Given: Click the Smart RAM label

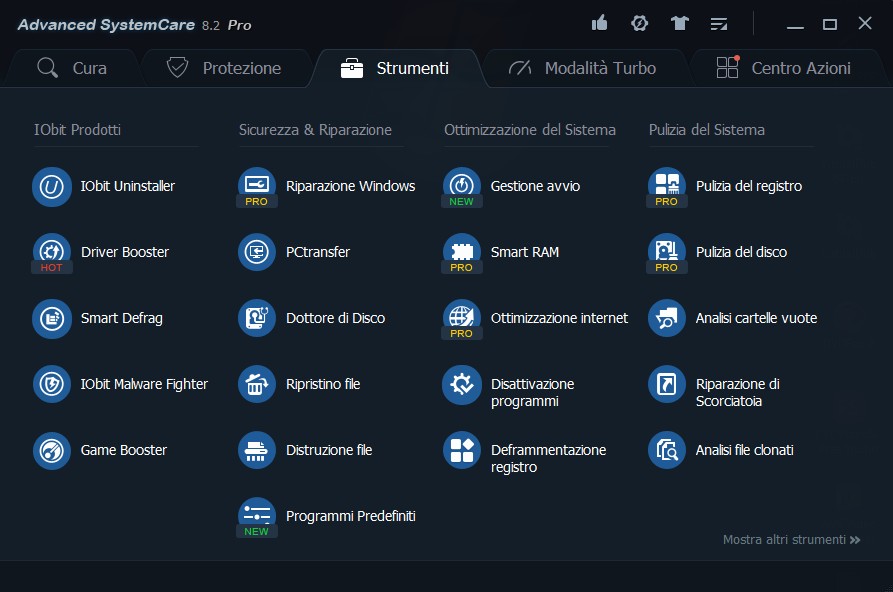Looking at the screenshot, I should (525, 252).
